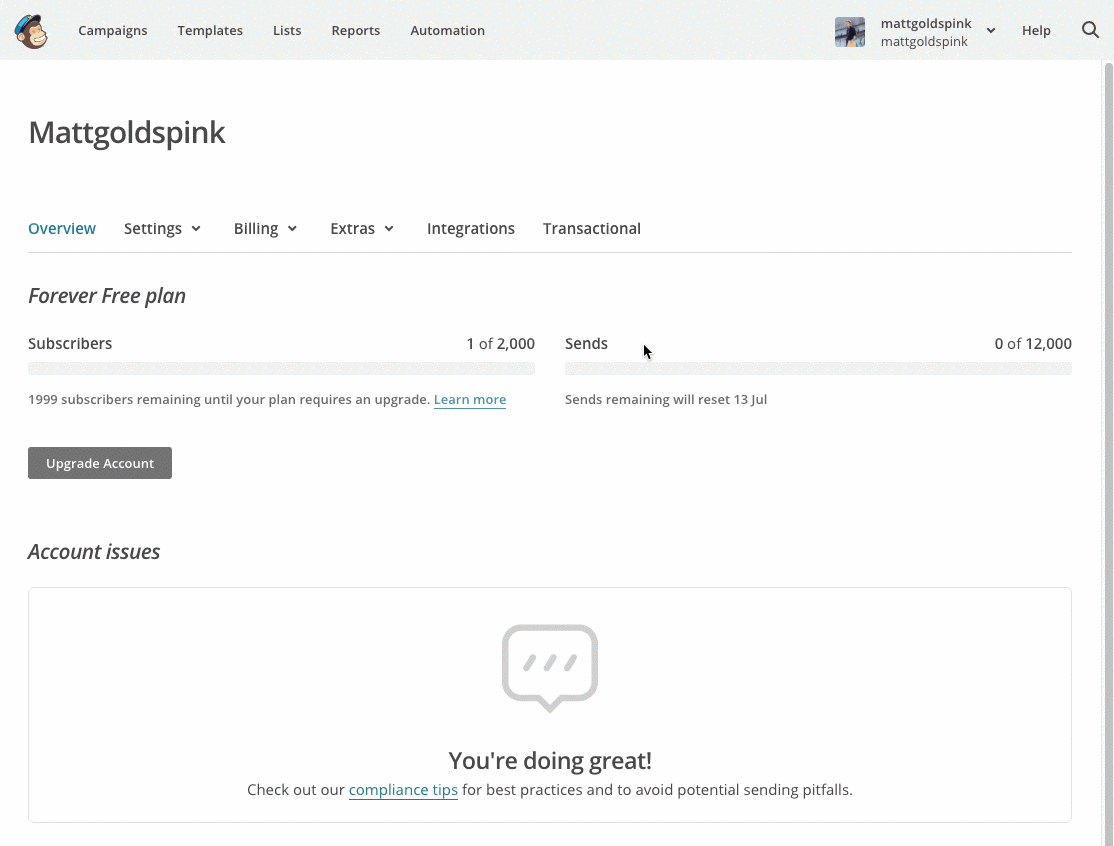Navigate to Lists

pyautogui.click(x=287, y=30)
